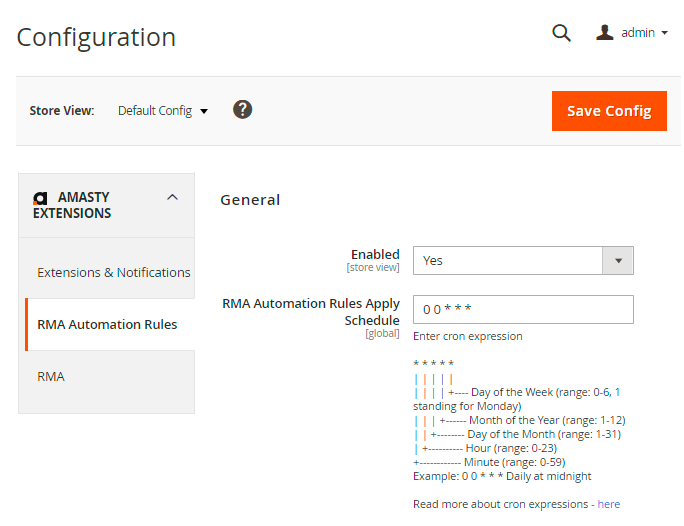Click the Enabled field label
The width and height of the screenshot is (684, 526).
point(375,255)
